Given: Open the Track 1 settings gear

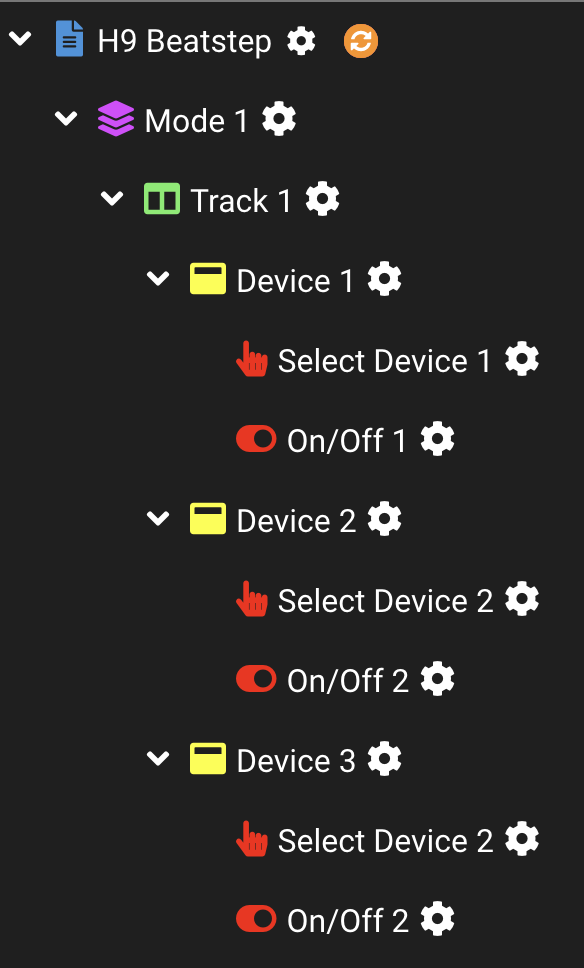Looking at the screenshot, I should [323, 199].
